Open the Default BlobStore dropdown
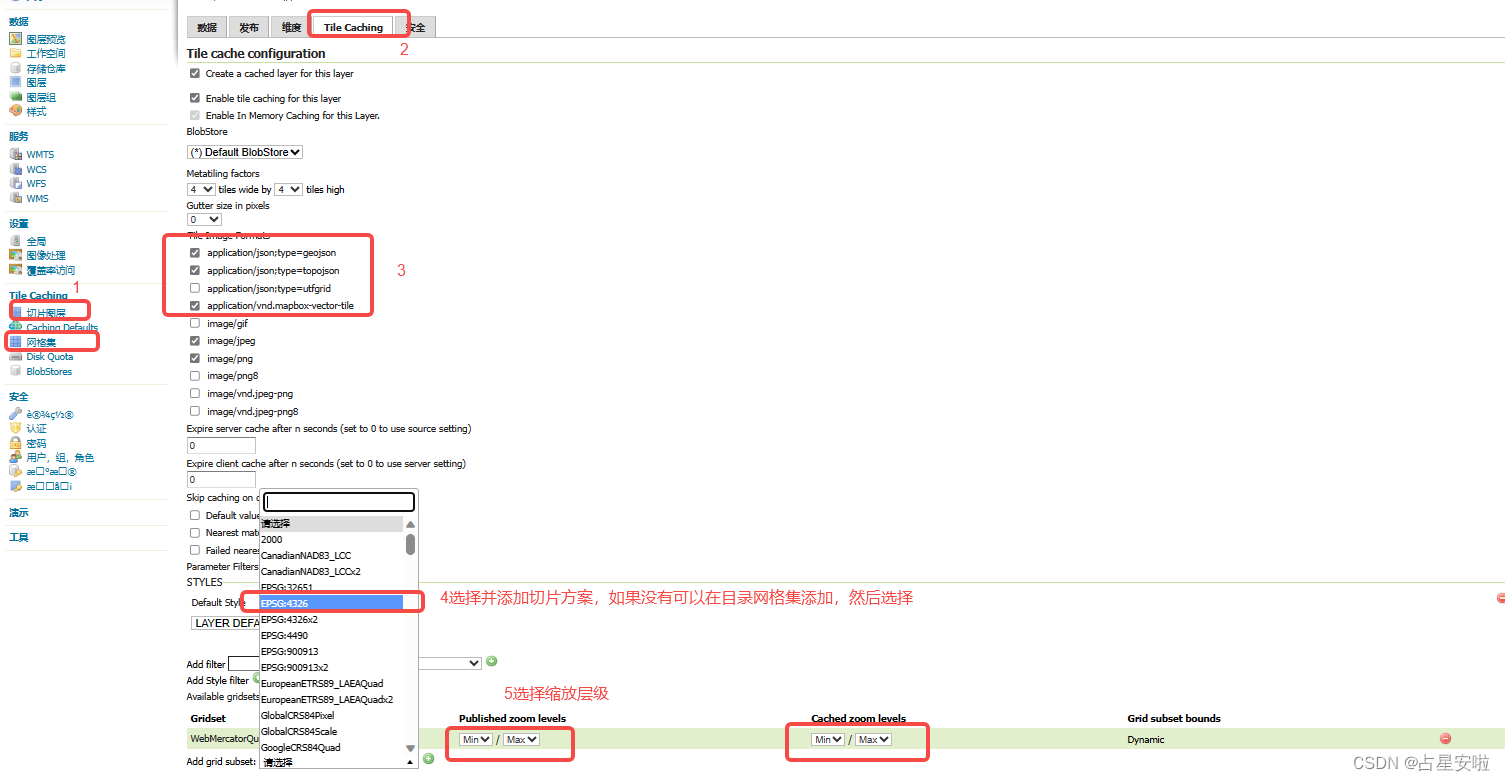Screen dimensions: 1505x781 point(245,152)
